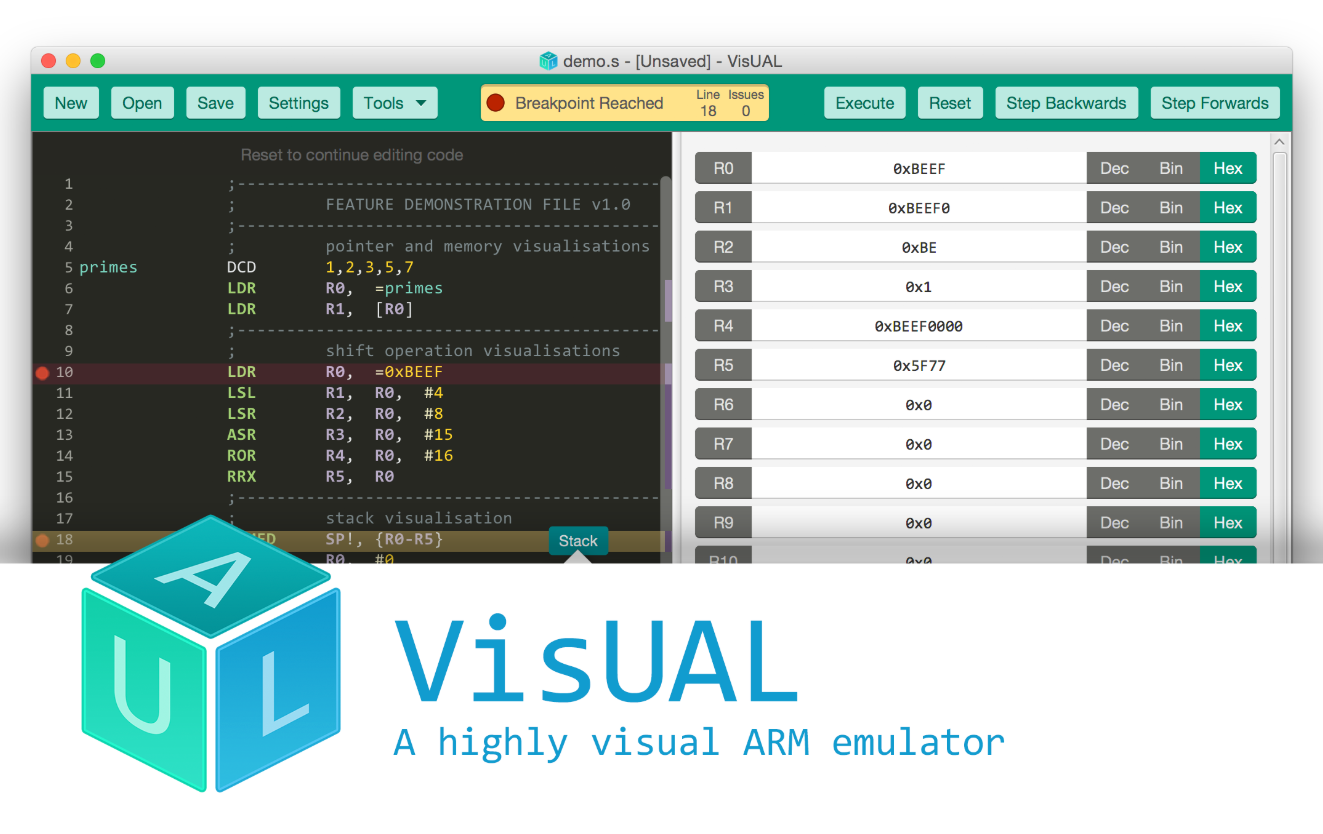Display R7 in decimal
The width and height of the screenshot is (1323, 834).
(x=1115, y=444)
